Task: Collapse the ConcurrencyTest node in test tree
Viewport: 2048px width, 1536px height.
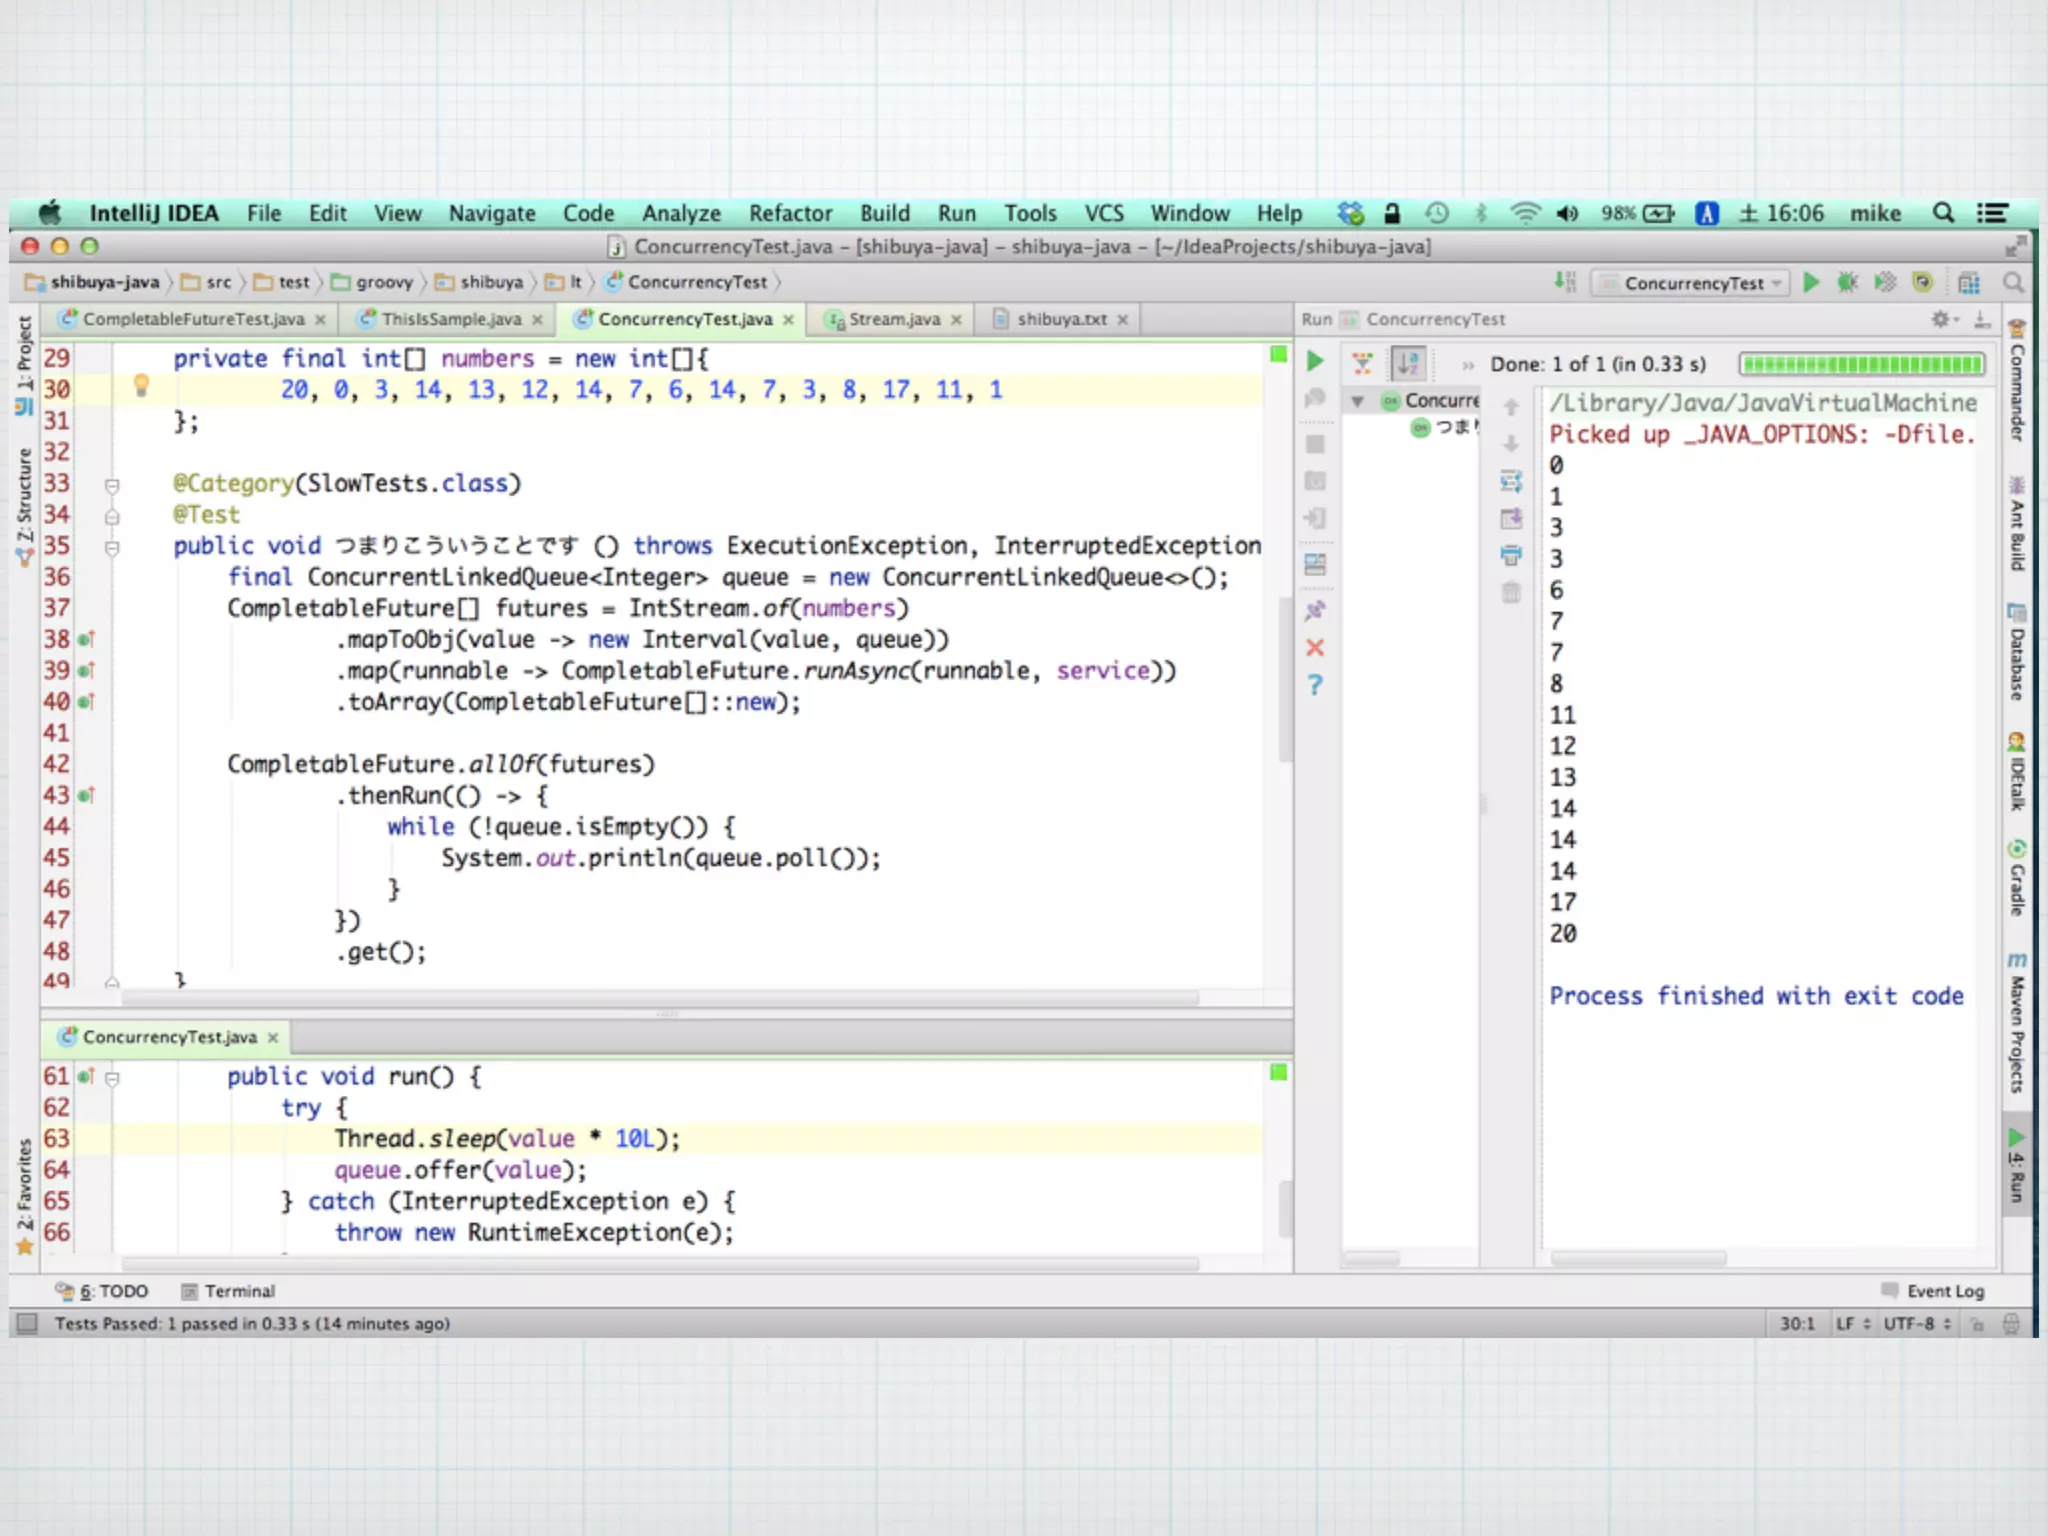Action: pos(1357,401)
